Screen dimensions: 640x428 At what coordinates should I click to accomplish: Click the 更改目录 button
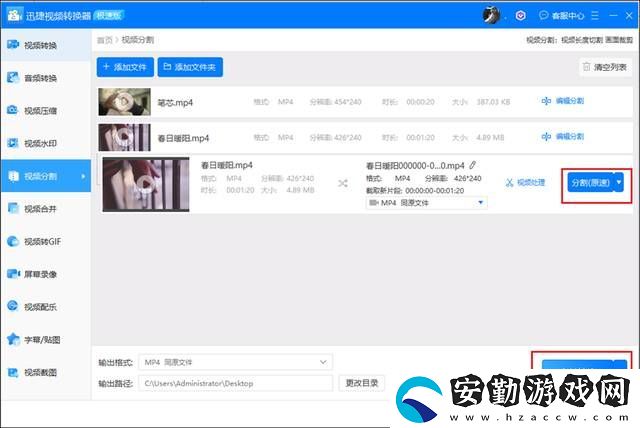click(362, 383)
